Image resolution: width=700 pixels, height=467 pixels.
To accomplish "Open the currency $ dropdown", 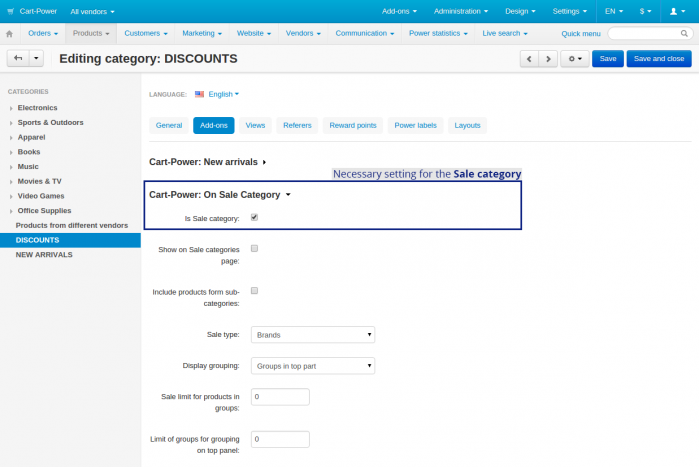I will pyautogui.click(x=646, y=11).
